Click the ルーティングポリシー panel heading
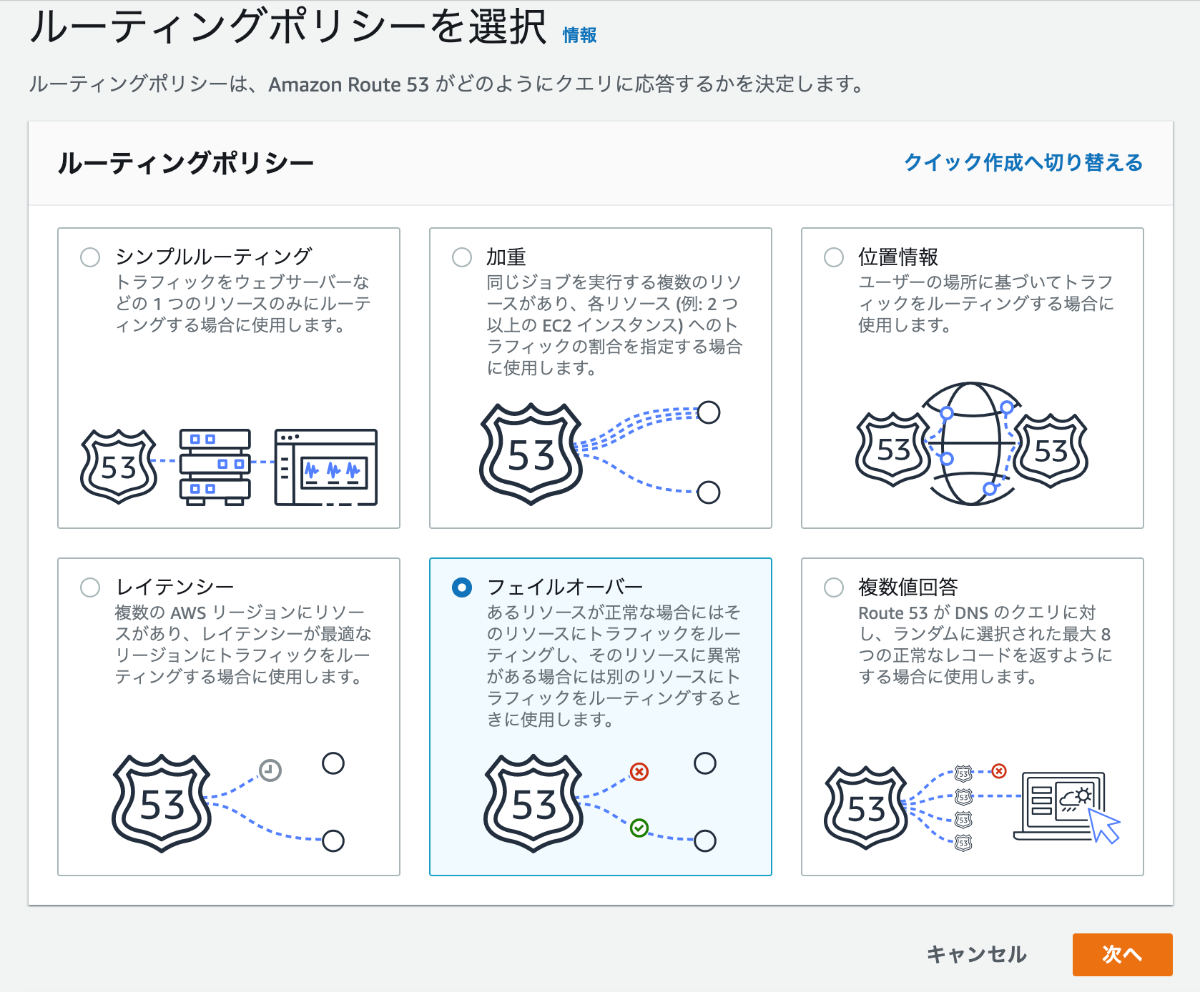The image size is (1200, 992). click(186, 163)
